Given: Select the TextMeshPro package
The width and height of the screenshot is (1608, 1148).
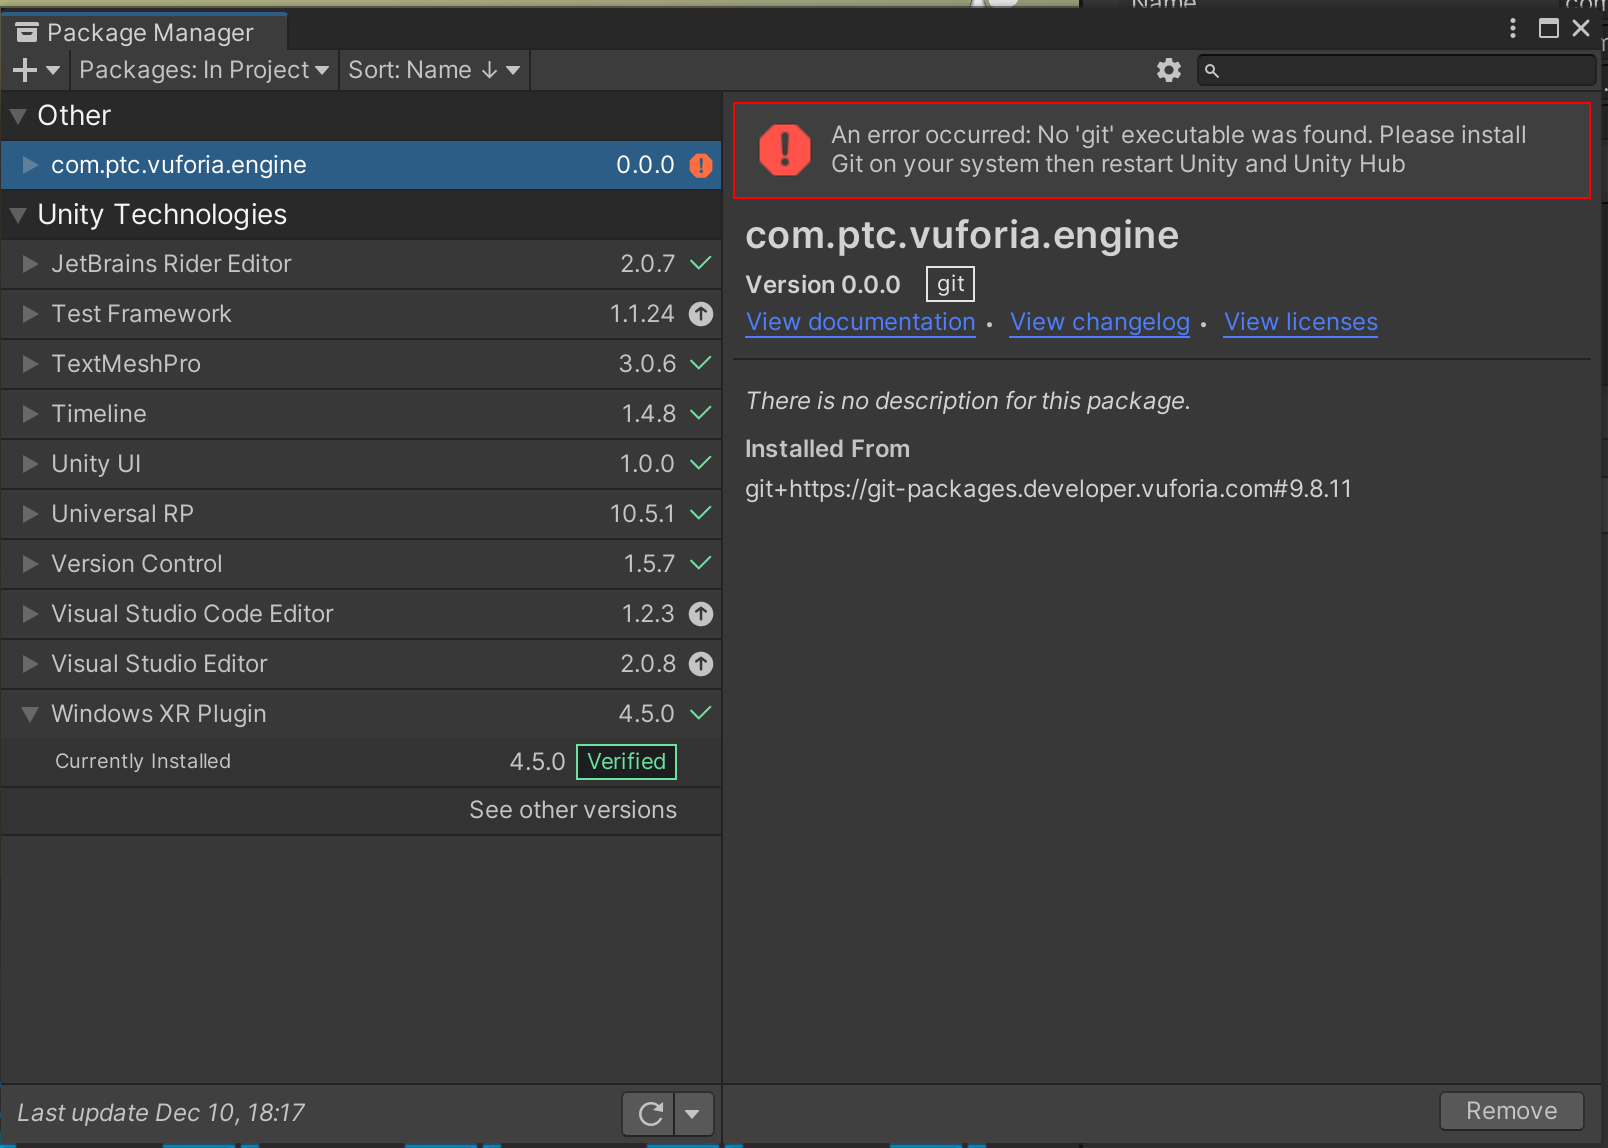Looking at the screenshot, I should (x=361, y=364).
